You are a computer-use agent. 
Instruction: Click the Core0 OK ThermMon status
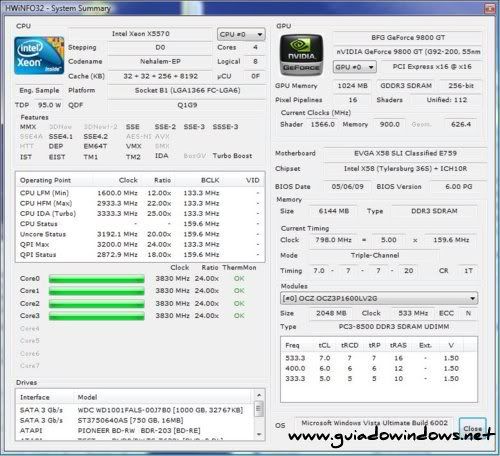click(239, 279)
